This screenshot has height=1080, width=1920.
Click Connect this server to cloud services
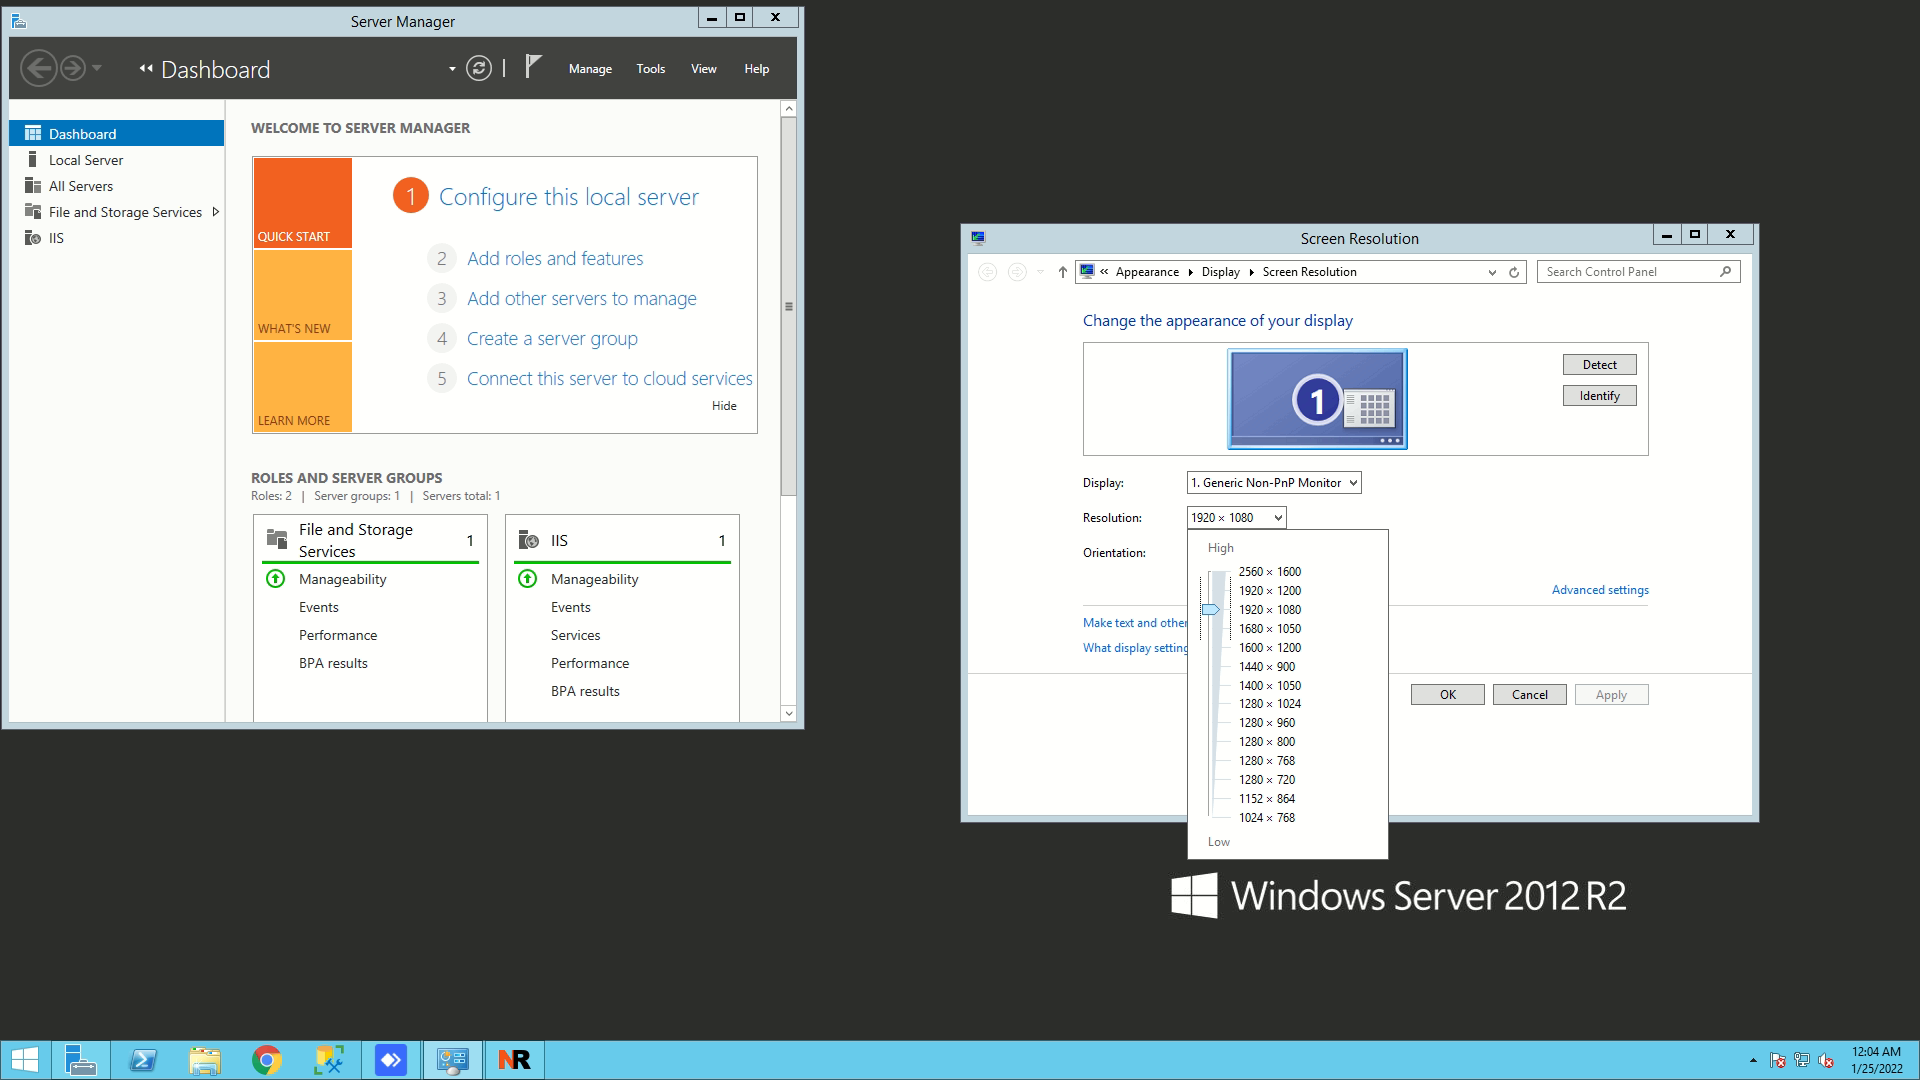610,378
